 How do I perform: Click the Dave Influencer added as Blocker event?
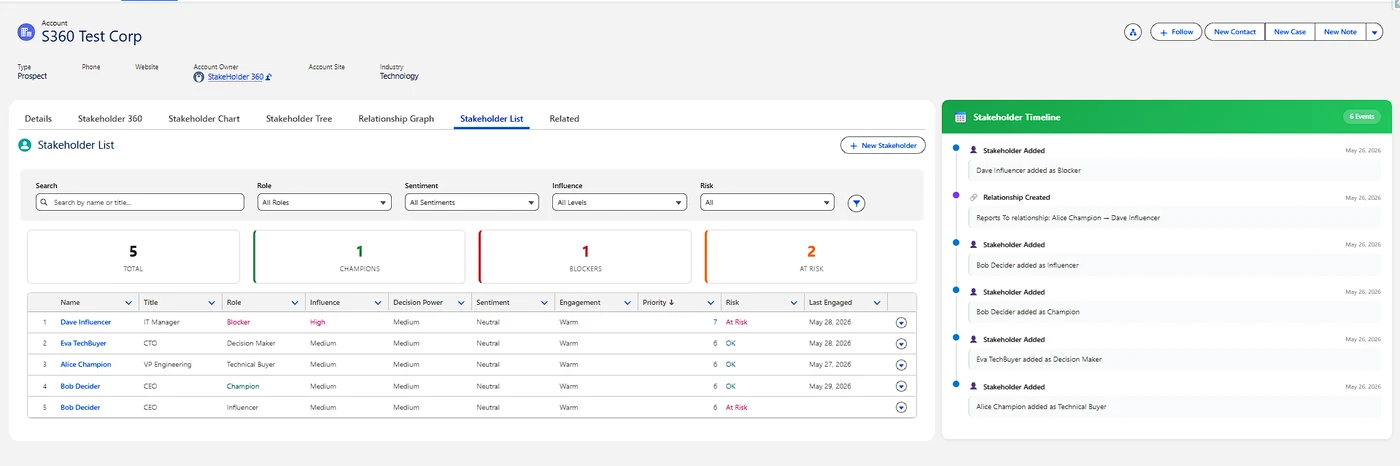point(1174,170)
